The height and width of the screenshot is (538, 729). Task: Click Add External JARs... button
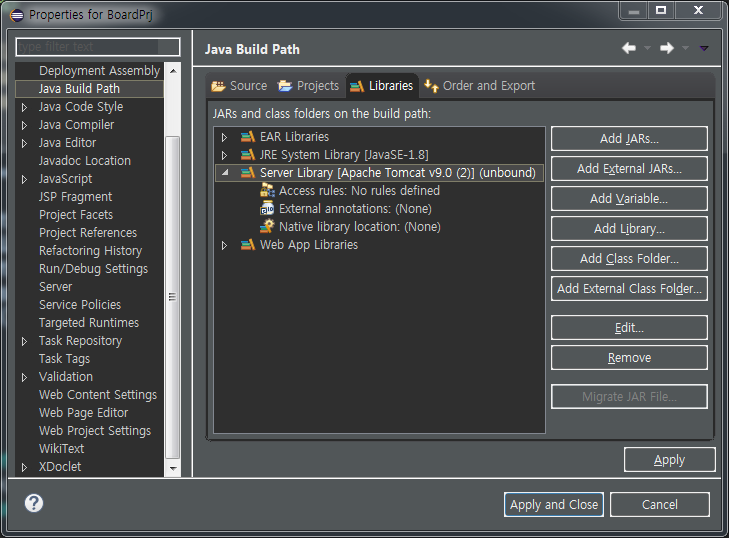tap(629, 168)
